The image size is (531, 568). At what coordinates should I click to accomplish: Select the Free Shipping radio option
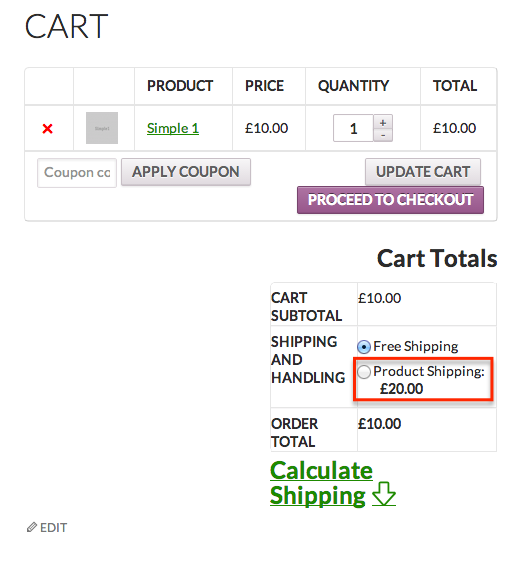pos(364,347)
